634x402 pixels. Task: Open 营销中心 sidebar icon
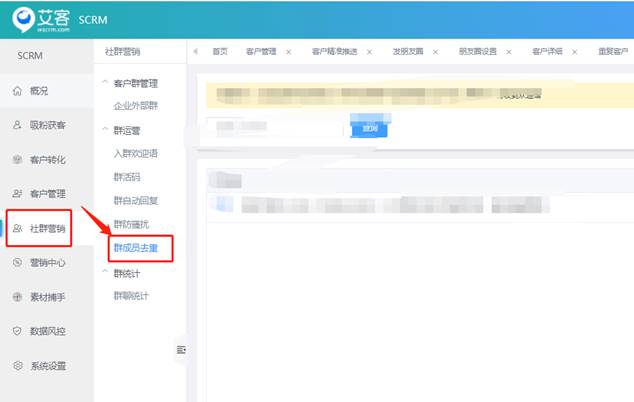(x=17, y=263)
